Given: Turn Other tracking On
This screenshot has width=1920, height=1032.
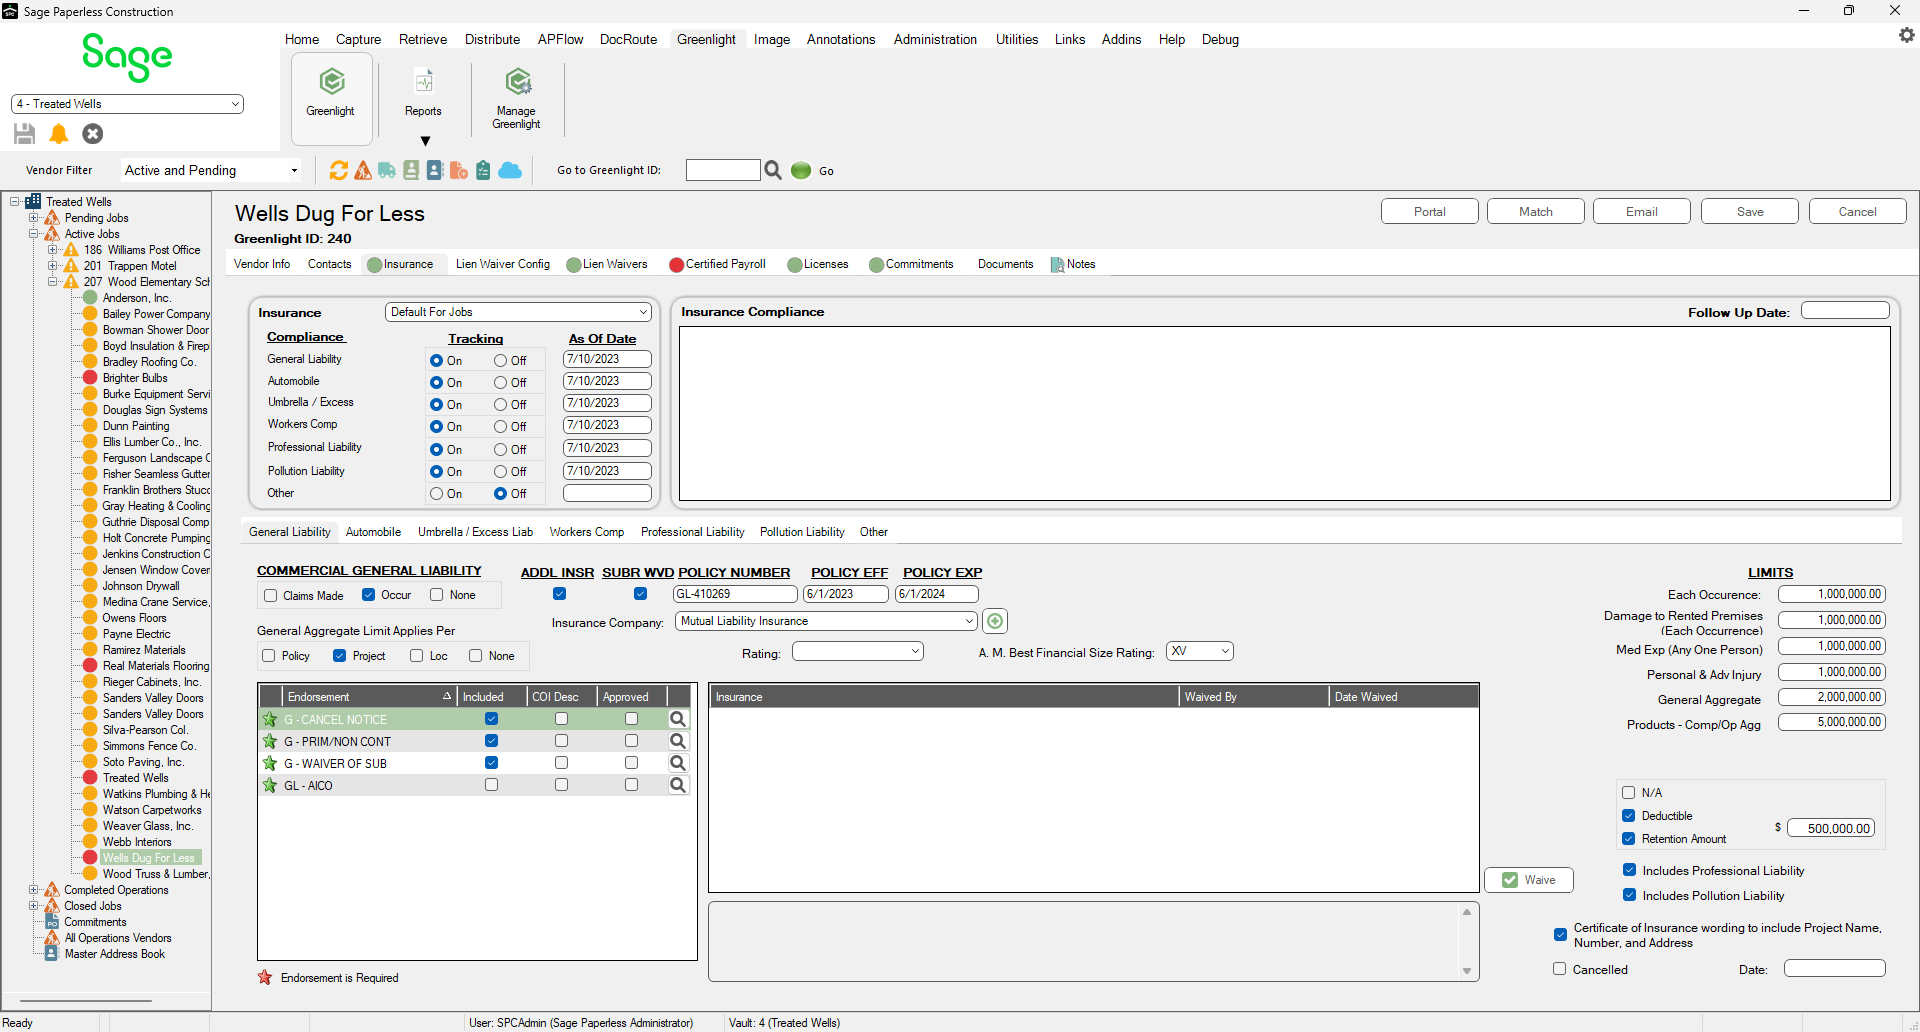Looking at the screenshot, I should tap(436, 494).
